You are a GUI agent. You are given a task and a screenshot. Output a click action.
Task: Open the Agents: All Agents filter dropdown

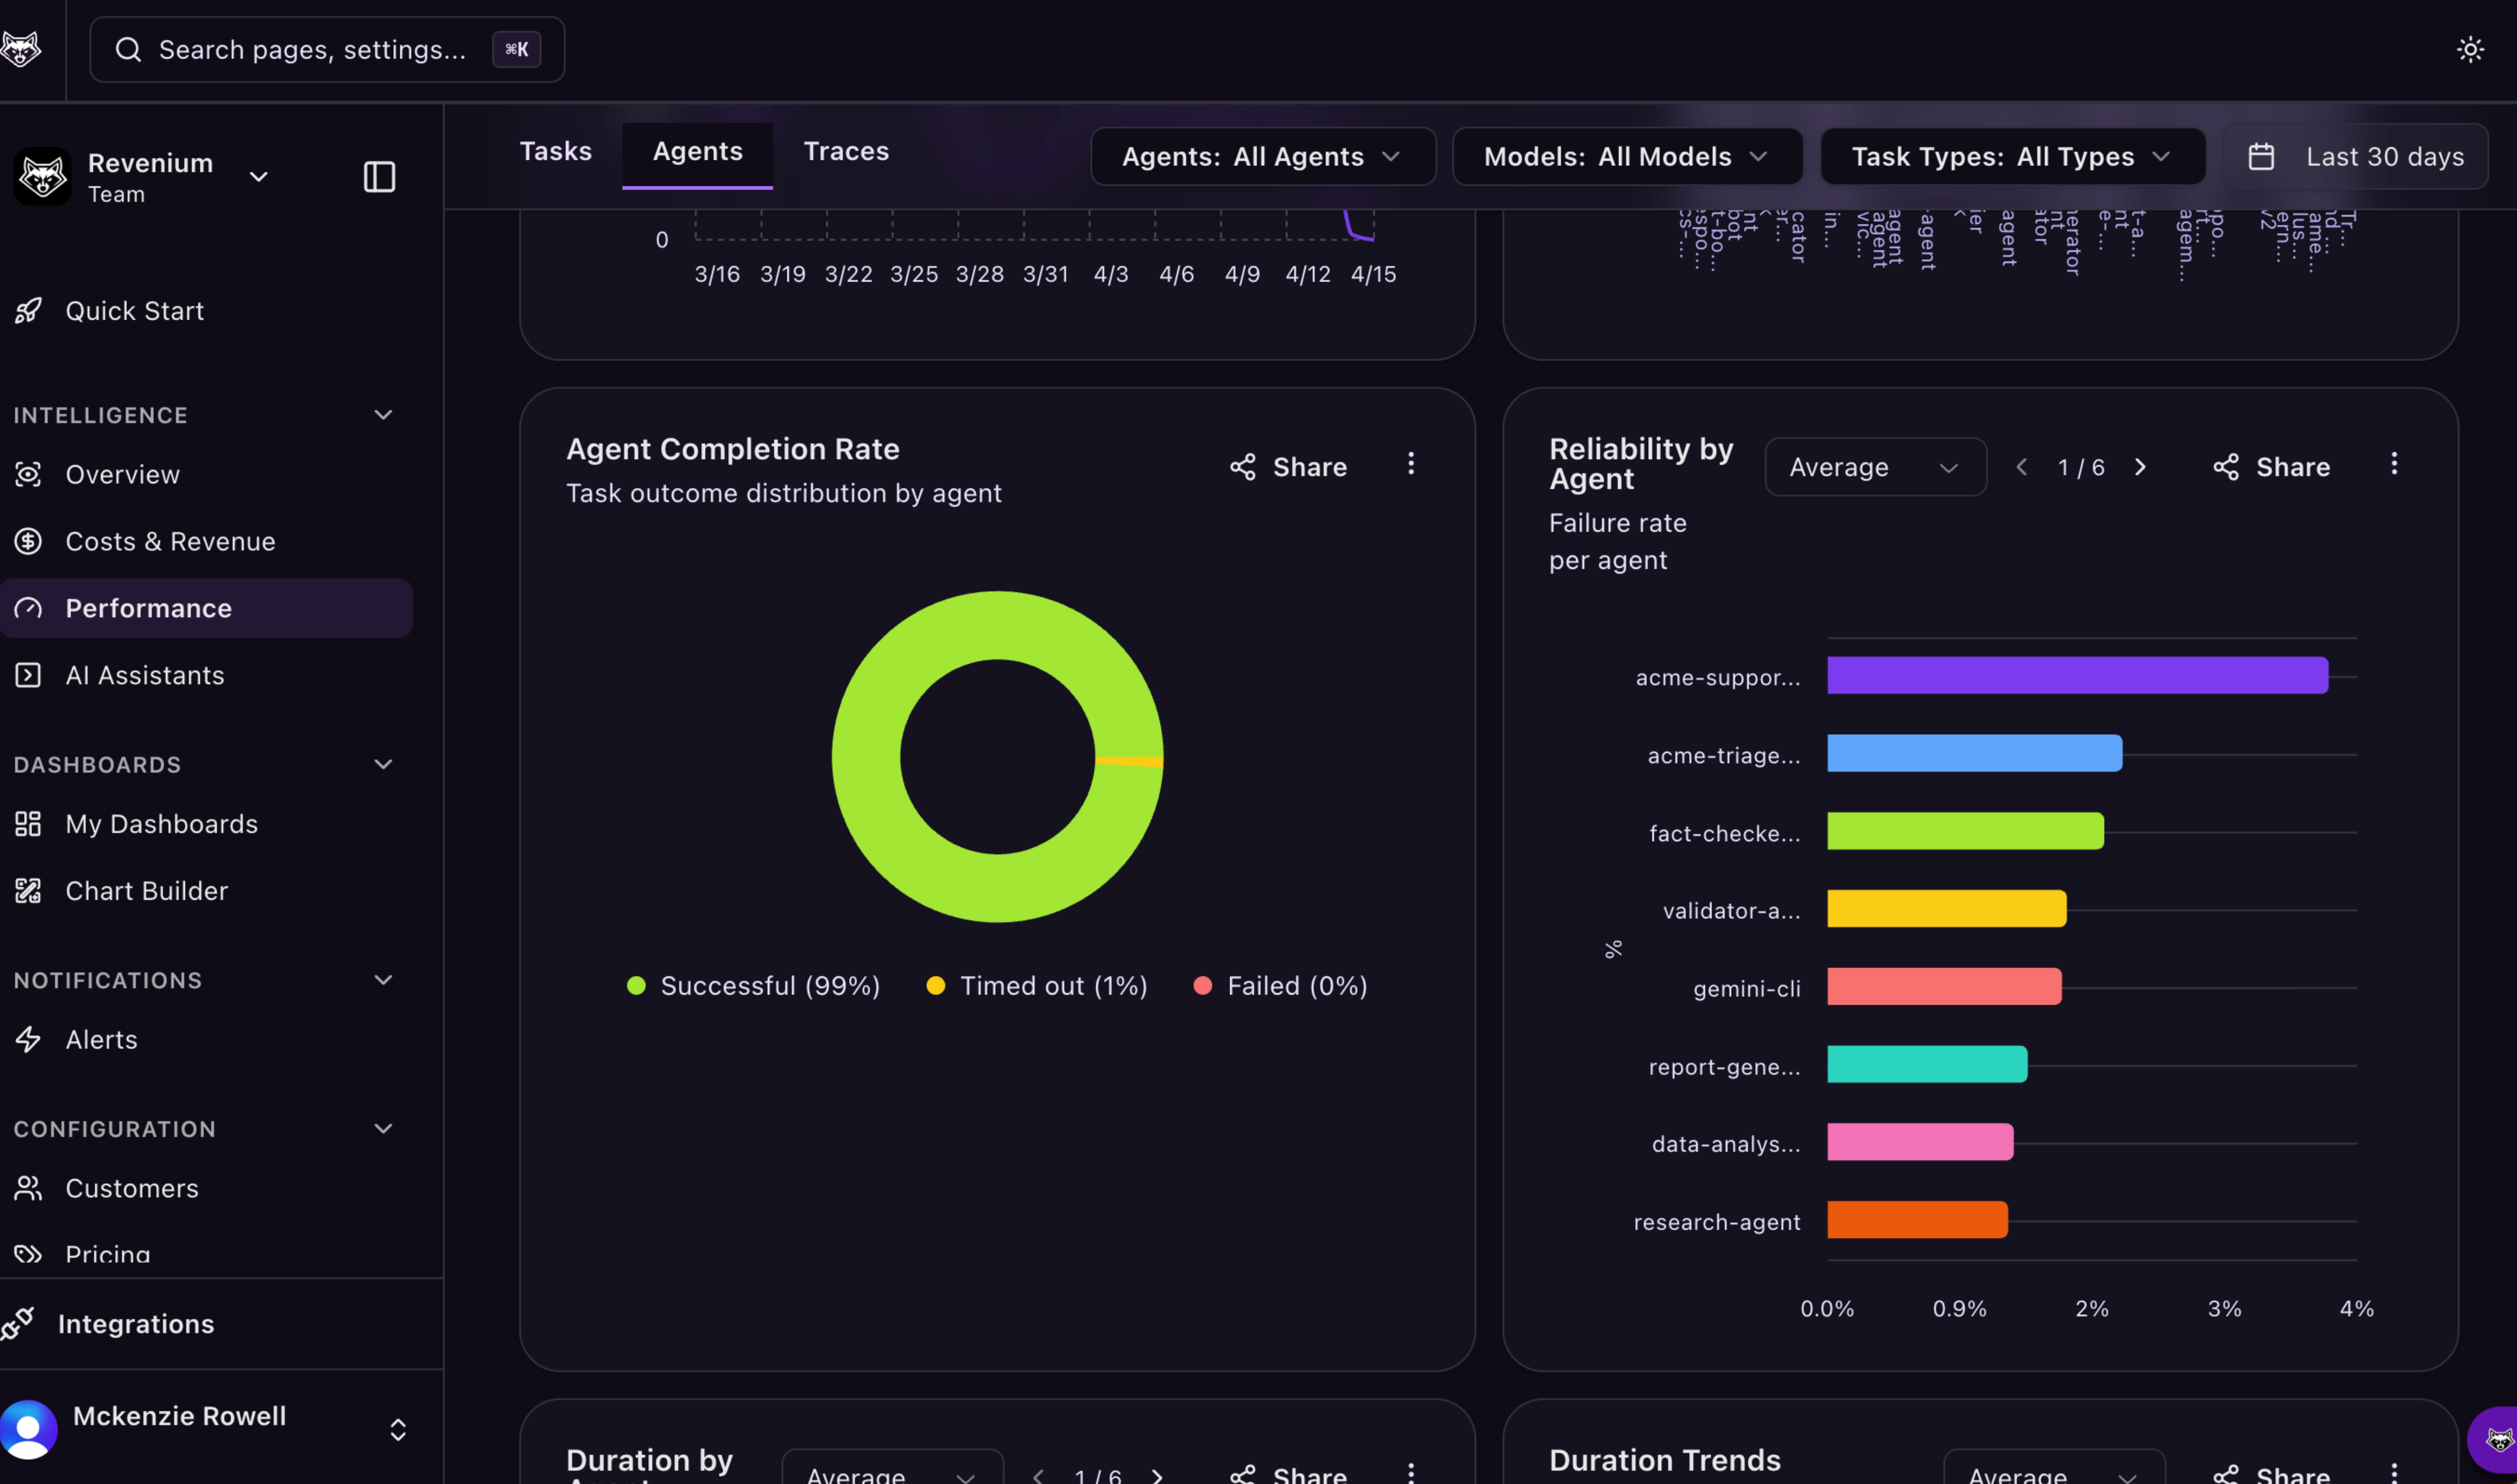pyautogui.click(x=1262, y=157)
